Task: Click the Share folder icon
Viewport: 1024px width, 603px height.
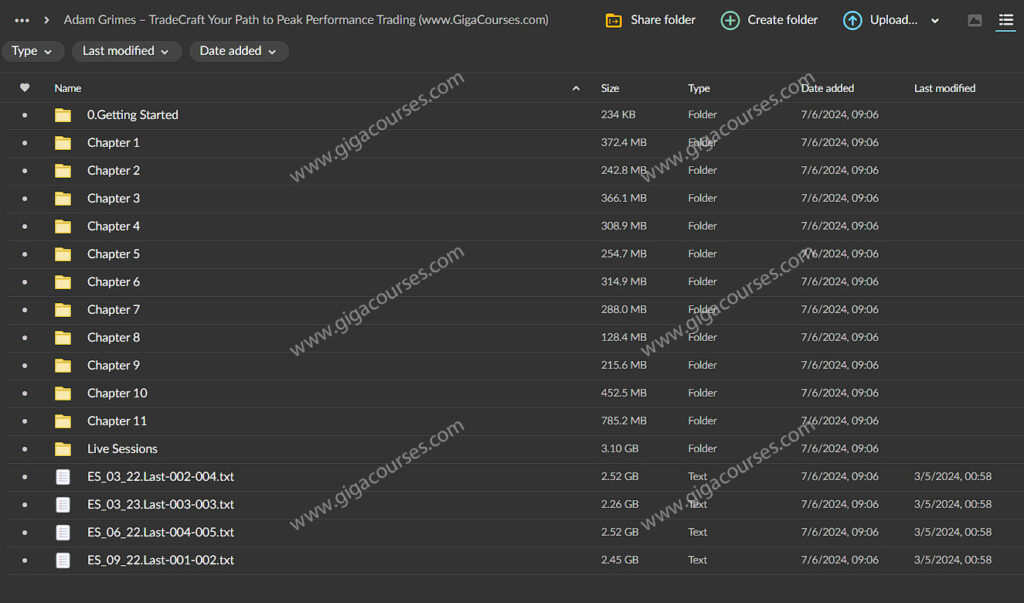Action: point(614,20)
